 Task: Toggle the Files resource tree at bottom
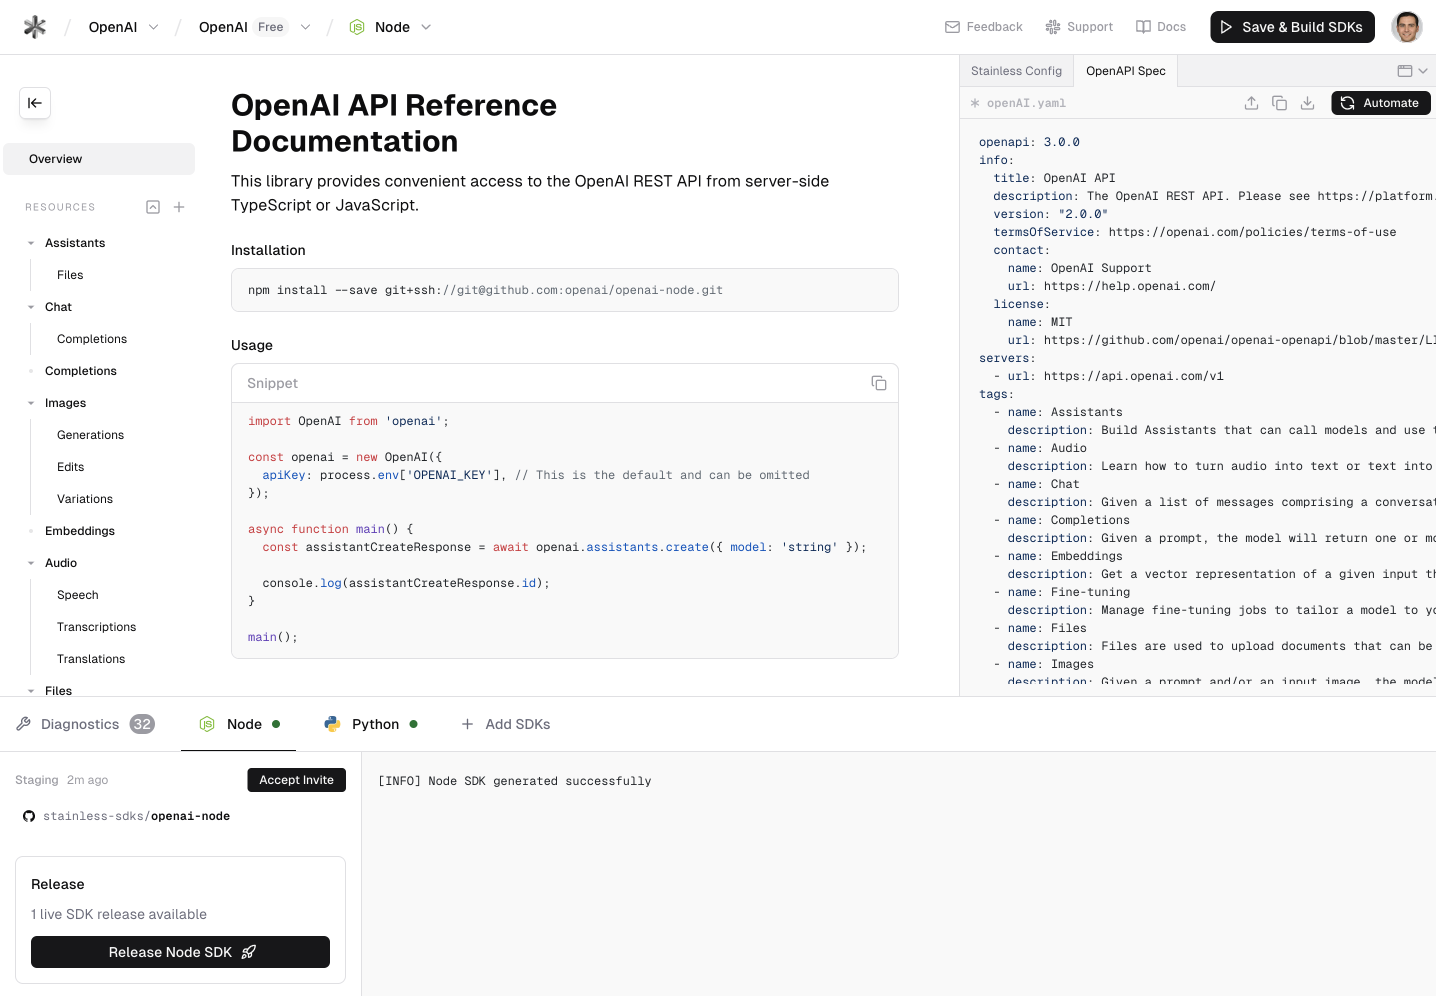pos(31,691)
